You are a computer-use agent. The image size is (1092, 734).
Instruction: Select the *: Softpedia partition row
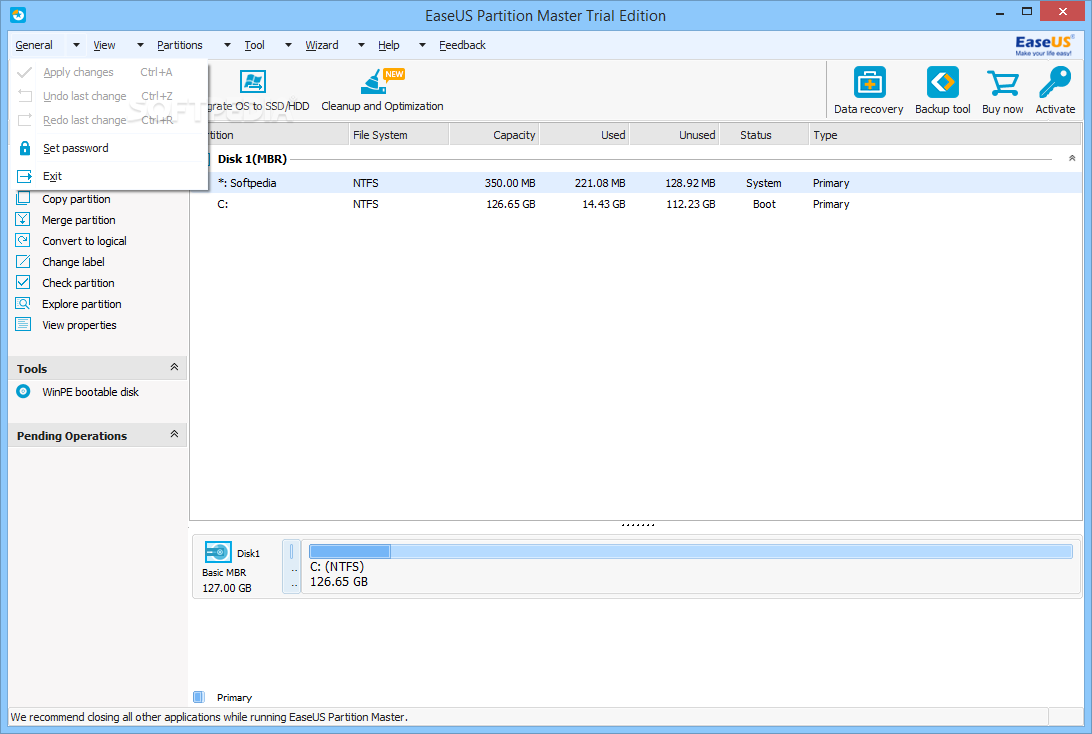[636, 183]
